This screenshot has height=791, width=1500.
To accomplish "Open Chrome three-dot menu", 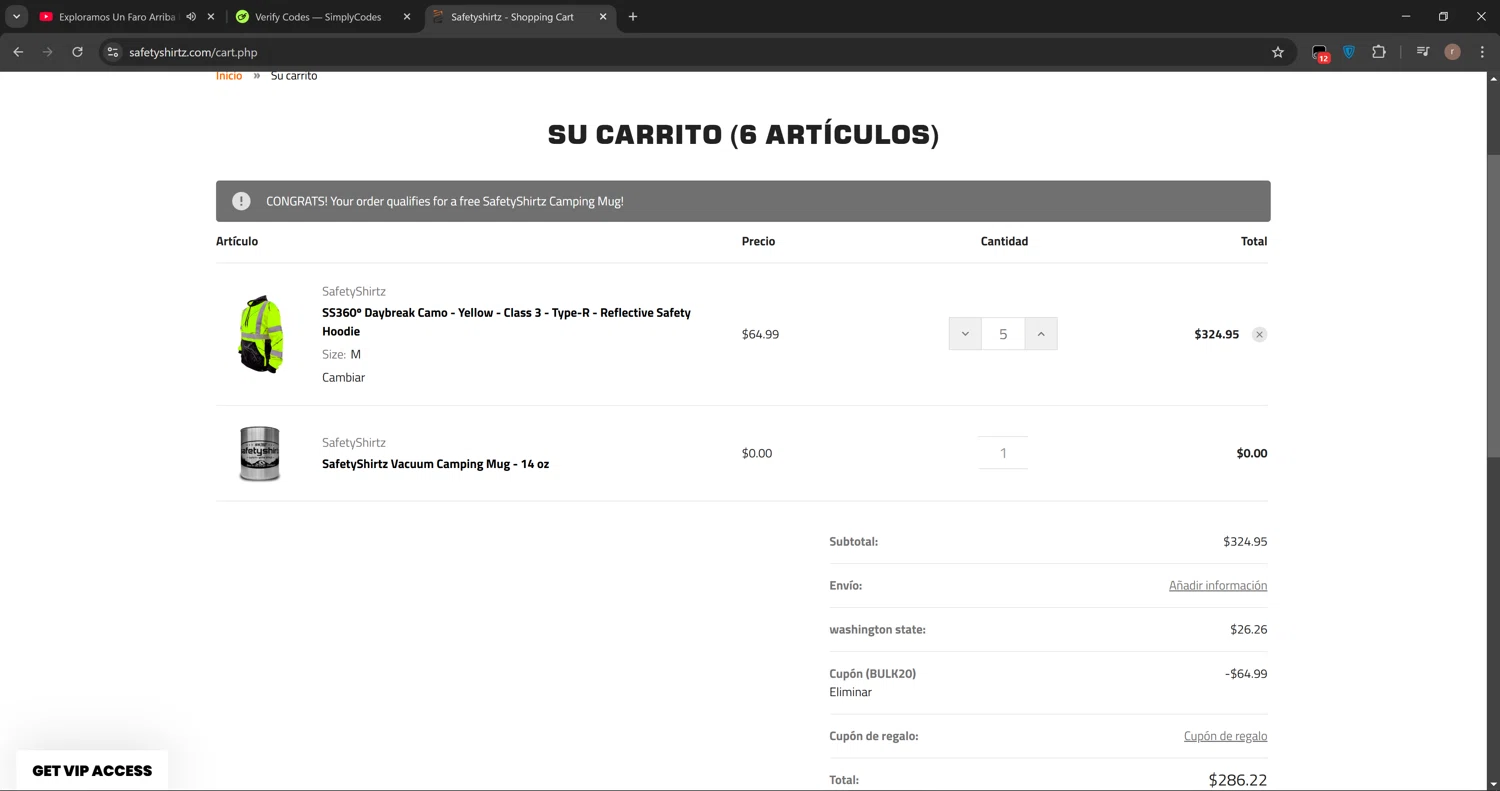I will click(1482, 52).
